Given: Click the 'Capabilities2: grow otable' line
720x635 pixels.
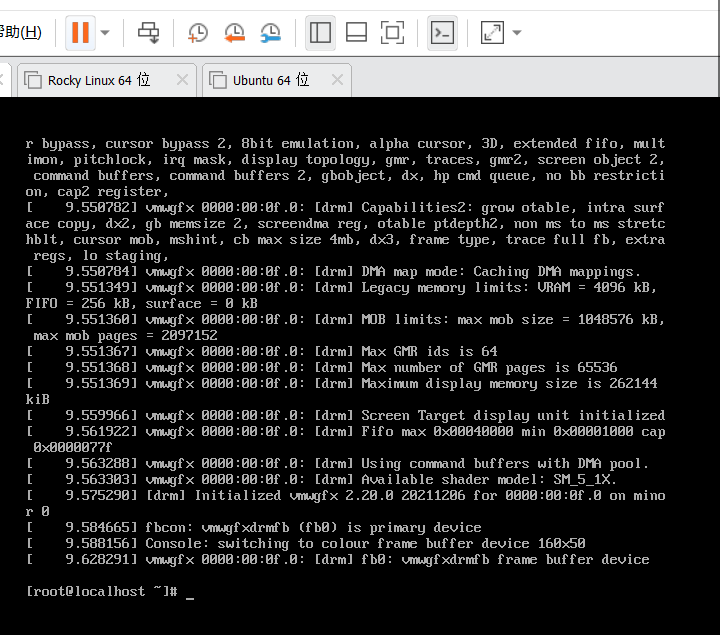Looking at the screenshot, I should (345, 231).
